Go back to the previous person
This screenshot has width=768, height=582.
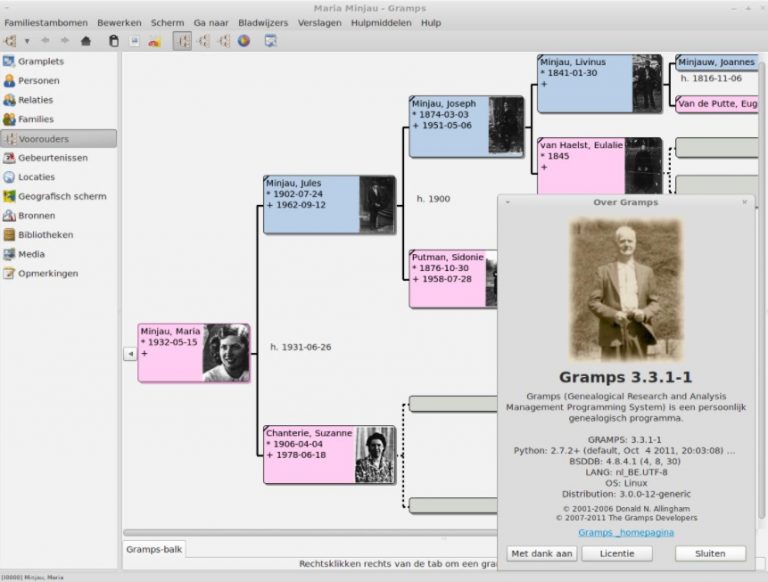[x=46, y=41]
